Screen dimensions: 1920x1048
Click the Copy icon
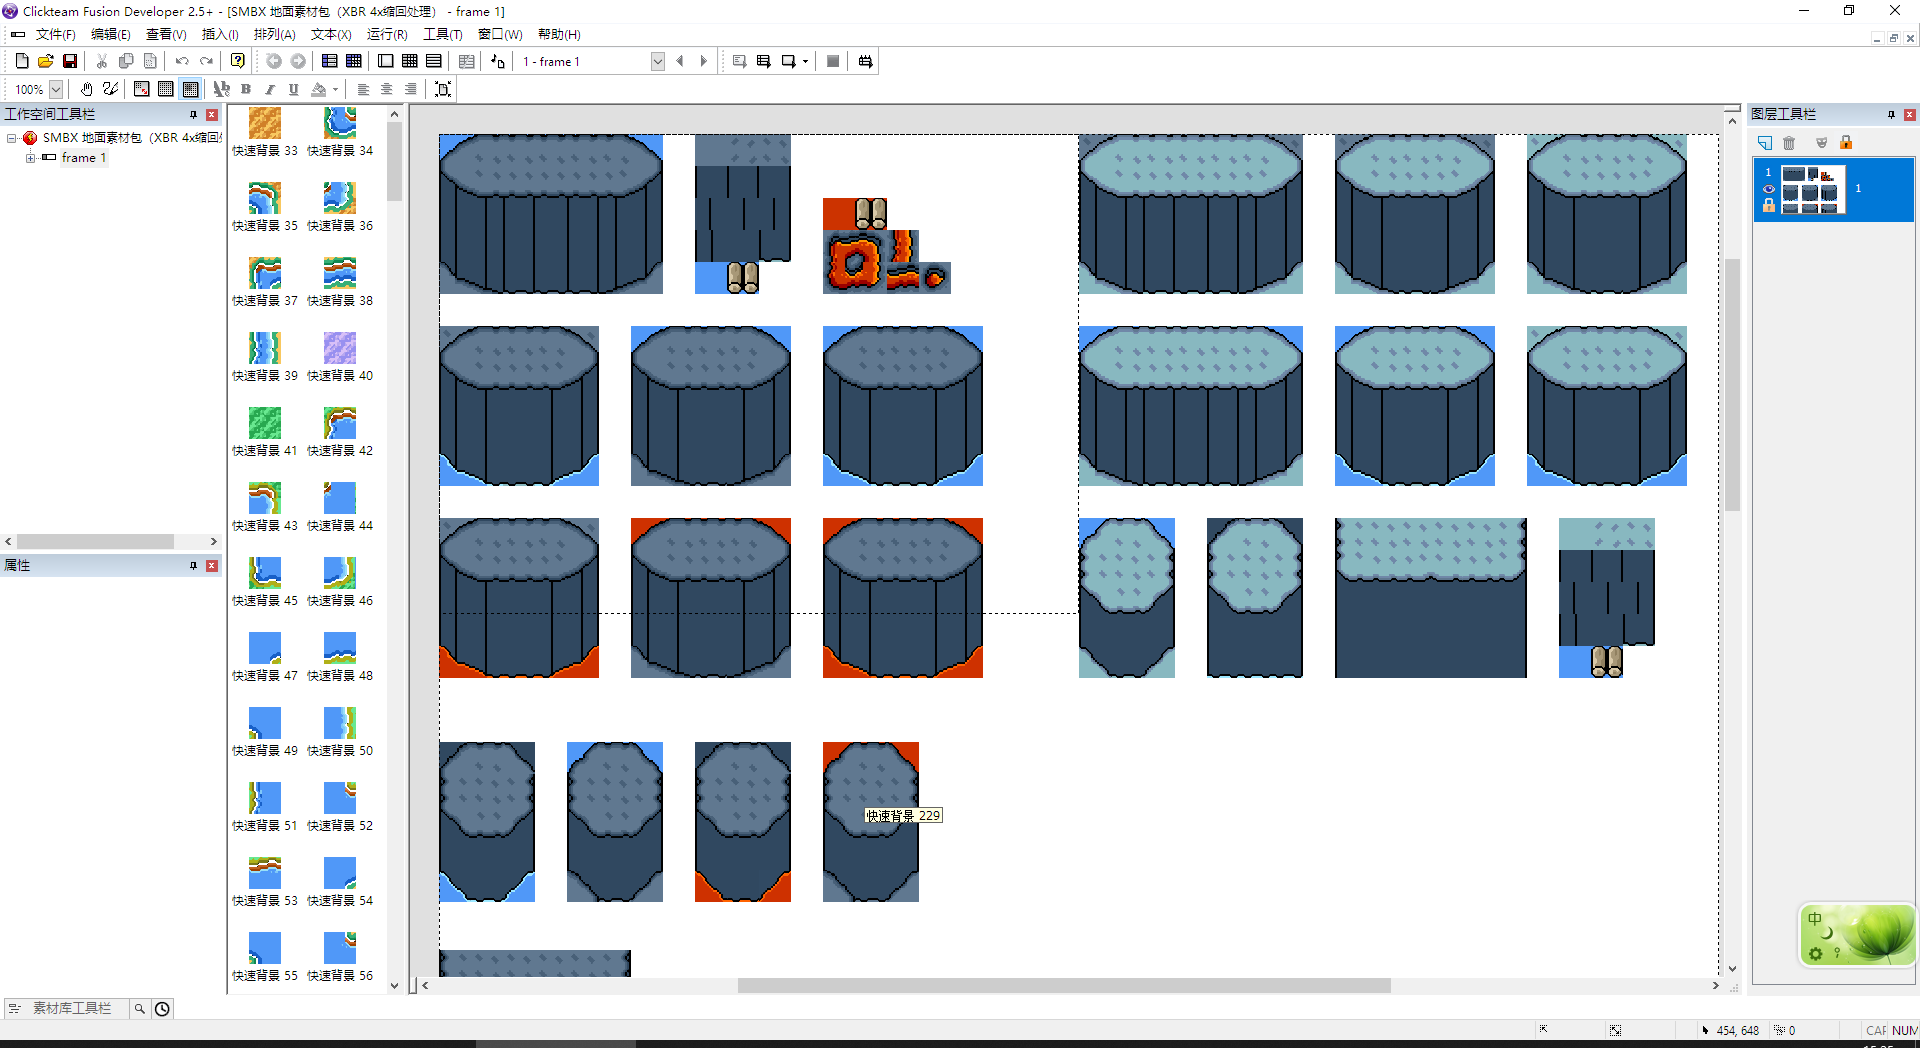pos(126,61)
